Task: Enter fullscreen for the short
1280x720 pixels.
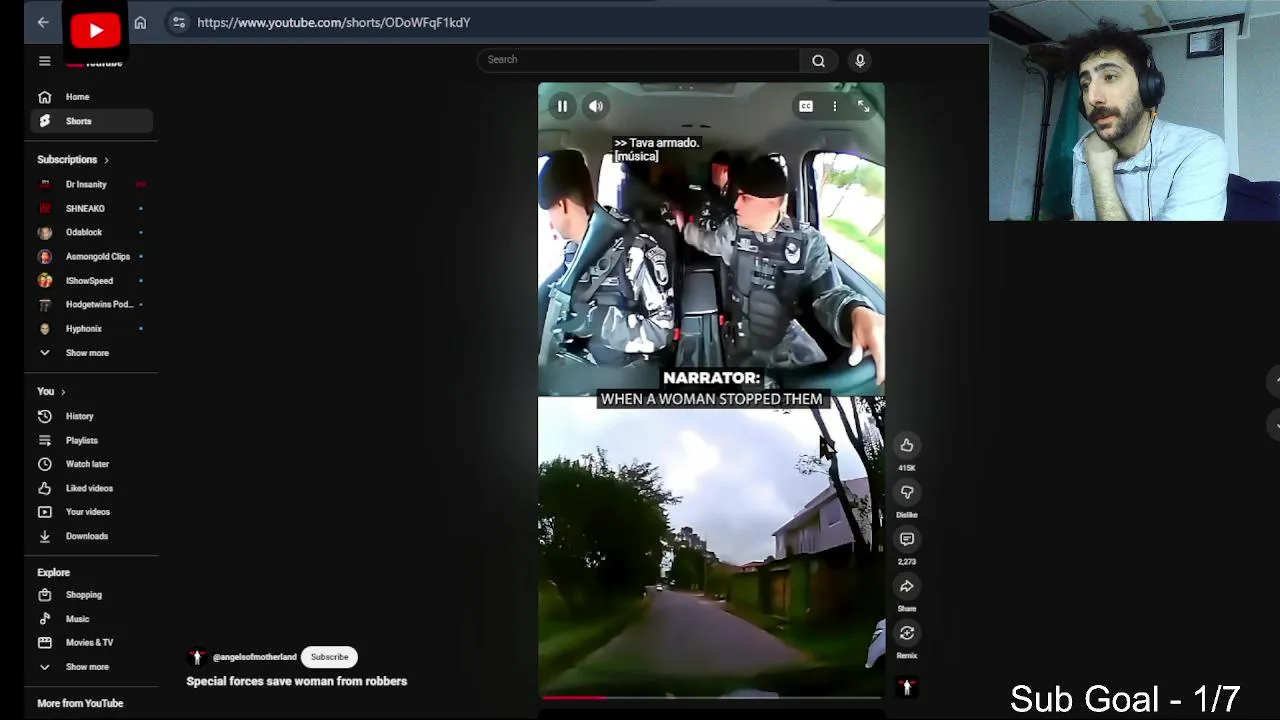Action: (864, 106)
